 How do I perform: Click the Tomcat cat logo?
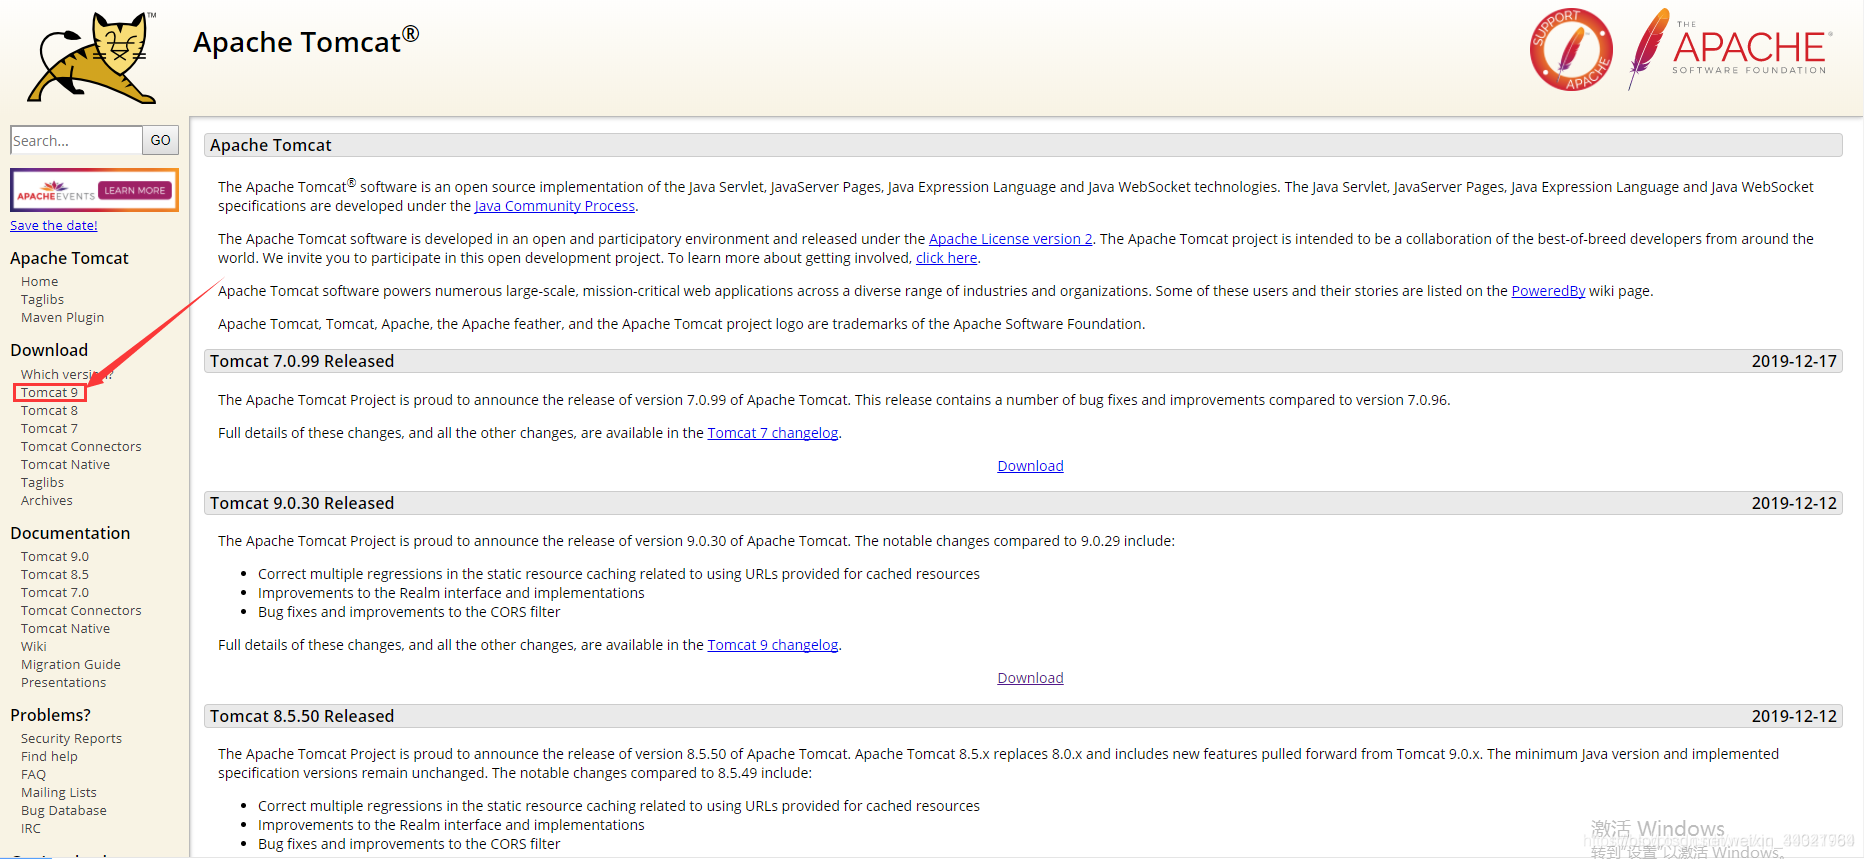[x=93, y=58]
